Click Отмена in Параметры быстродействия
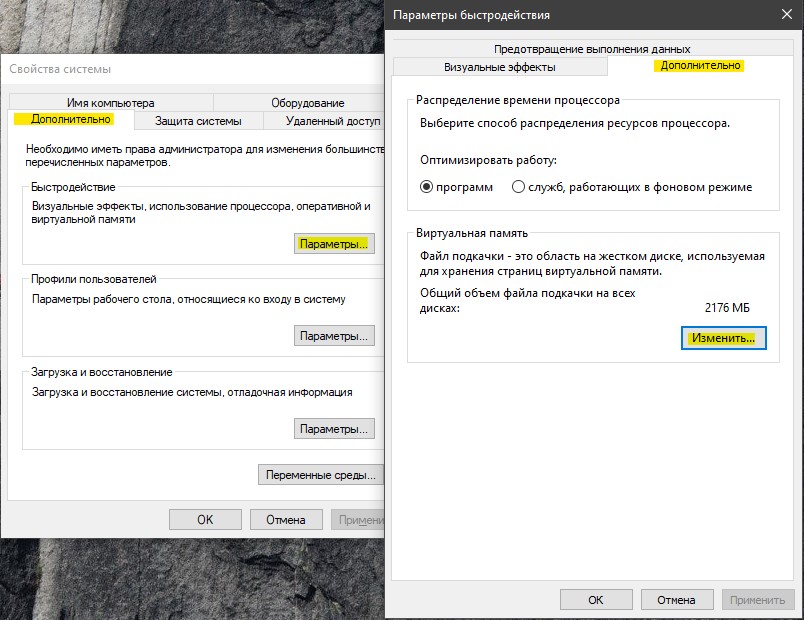The image size is (804, 620). click(676, 599)
